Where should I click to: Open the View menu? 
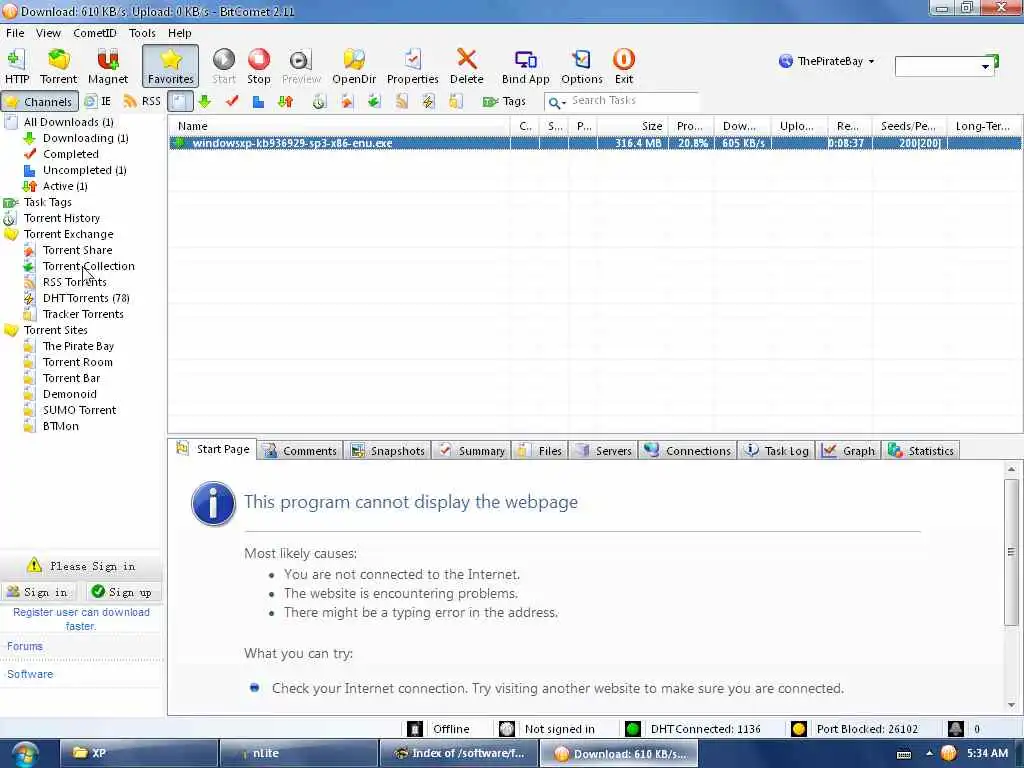(x=48, y=33)
